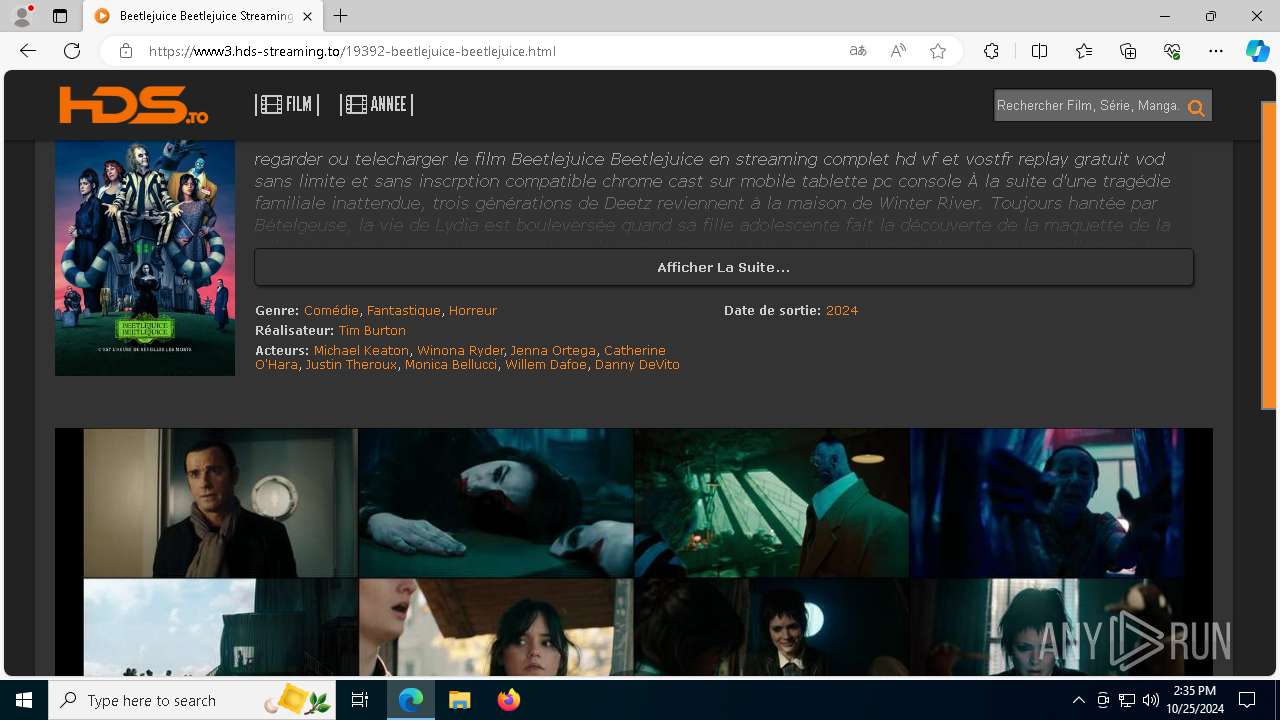Click still of man in scarf

[x=220, y=503]
